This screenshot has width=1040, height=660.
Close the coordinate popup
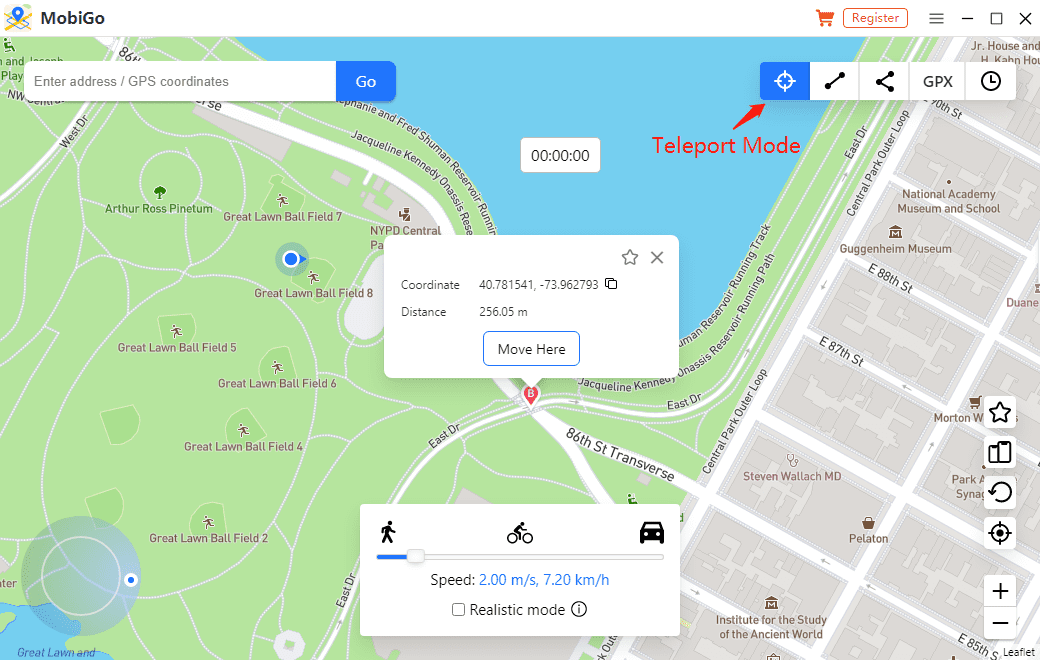pyautogui.click(x=657, y=258)
